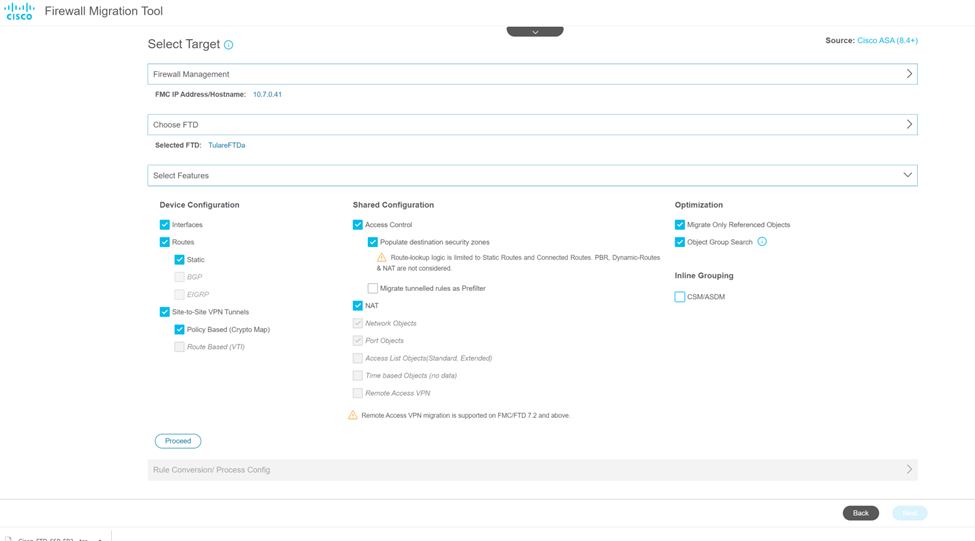Click warning icon near Route-lookup logic note
975x541 pixels.
pos(381,258)
